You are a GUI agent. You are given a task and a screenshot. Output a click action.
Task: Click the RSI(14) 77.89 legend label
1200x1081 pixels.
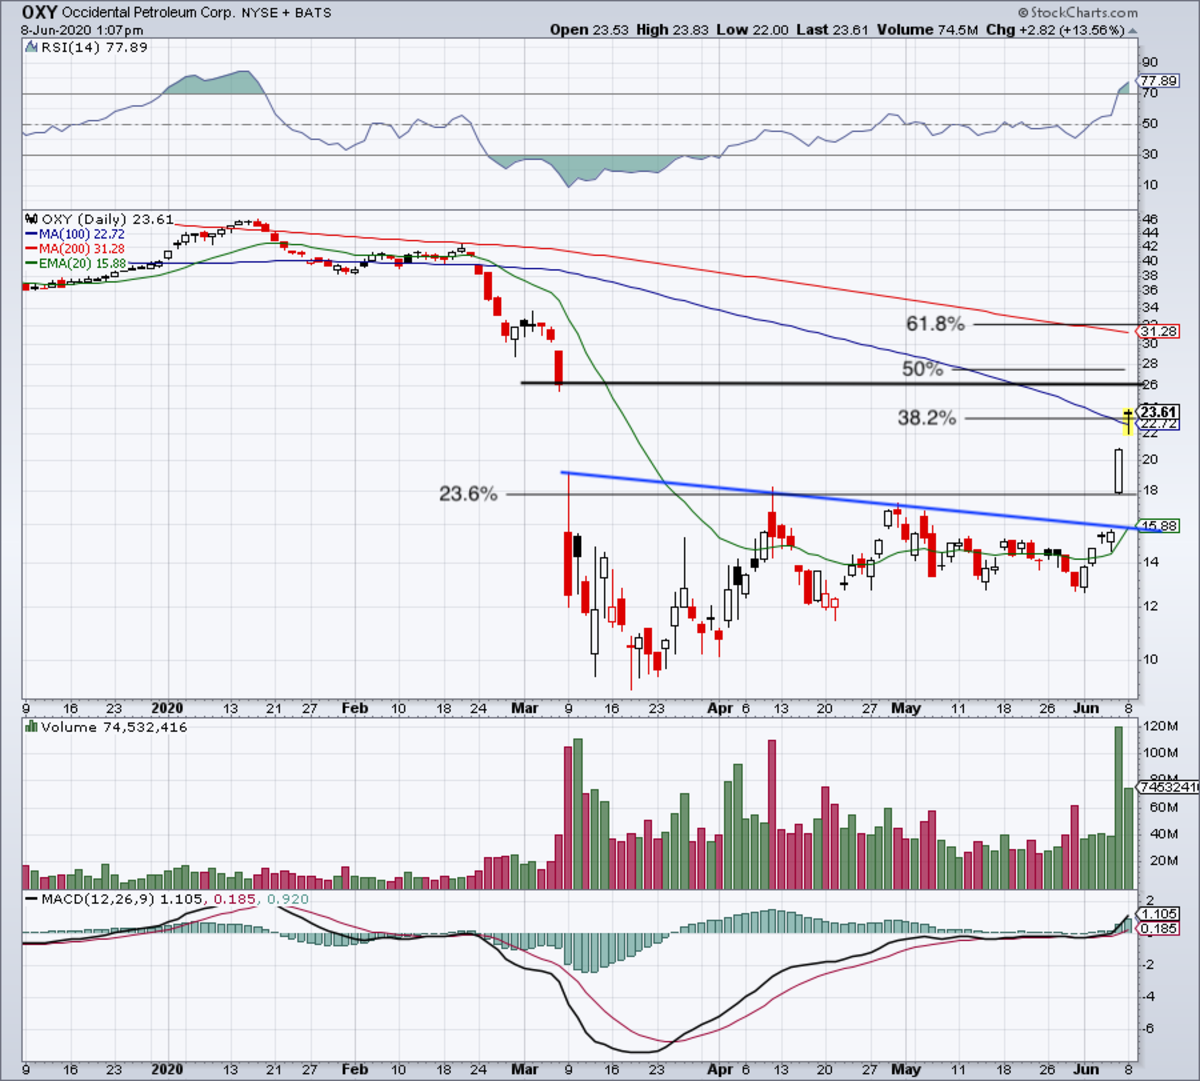(x=94, y=47)
